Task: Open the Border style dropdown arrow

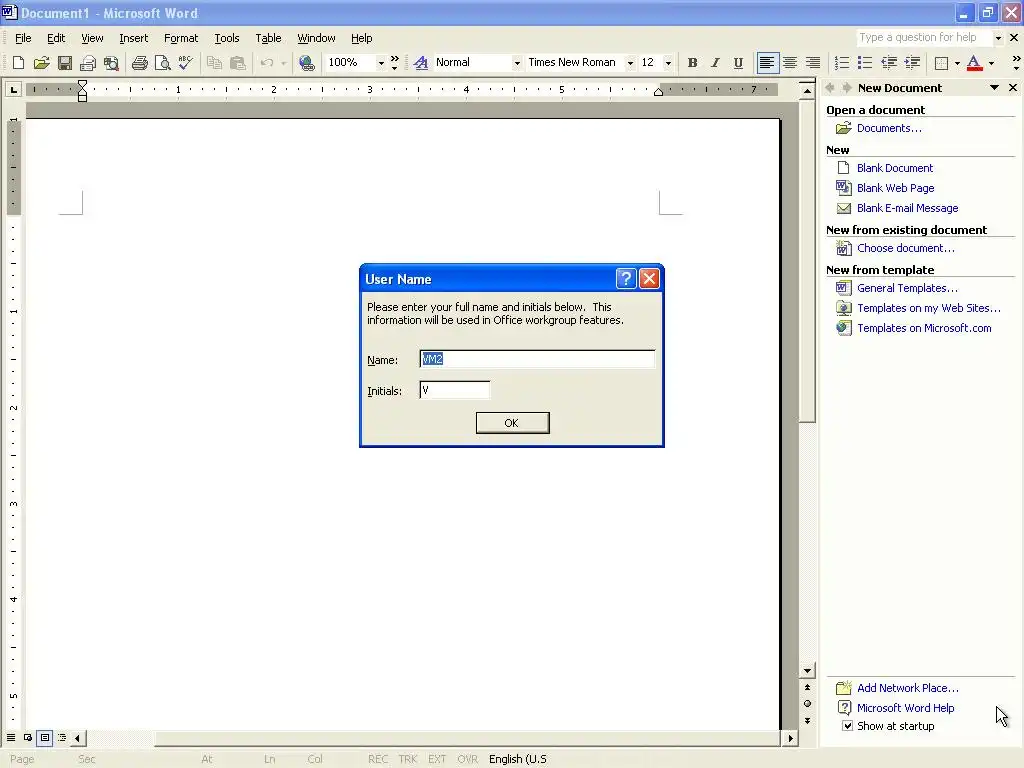Action: 957,63
